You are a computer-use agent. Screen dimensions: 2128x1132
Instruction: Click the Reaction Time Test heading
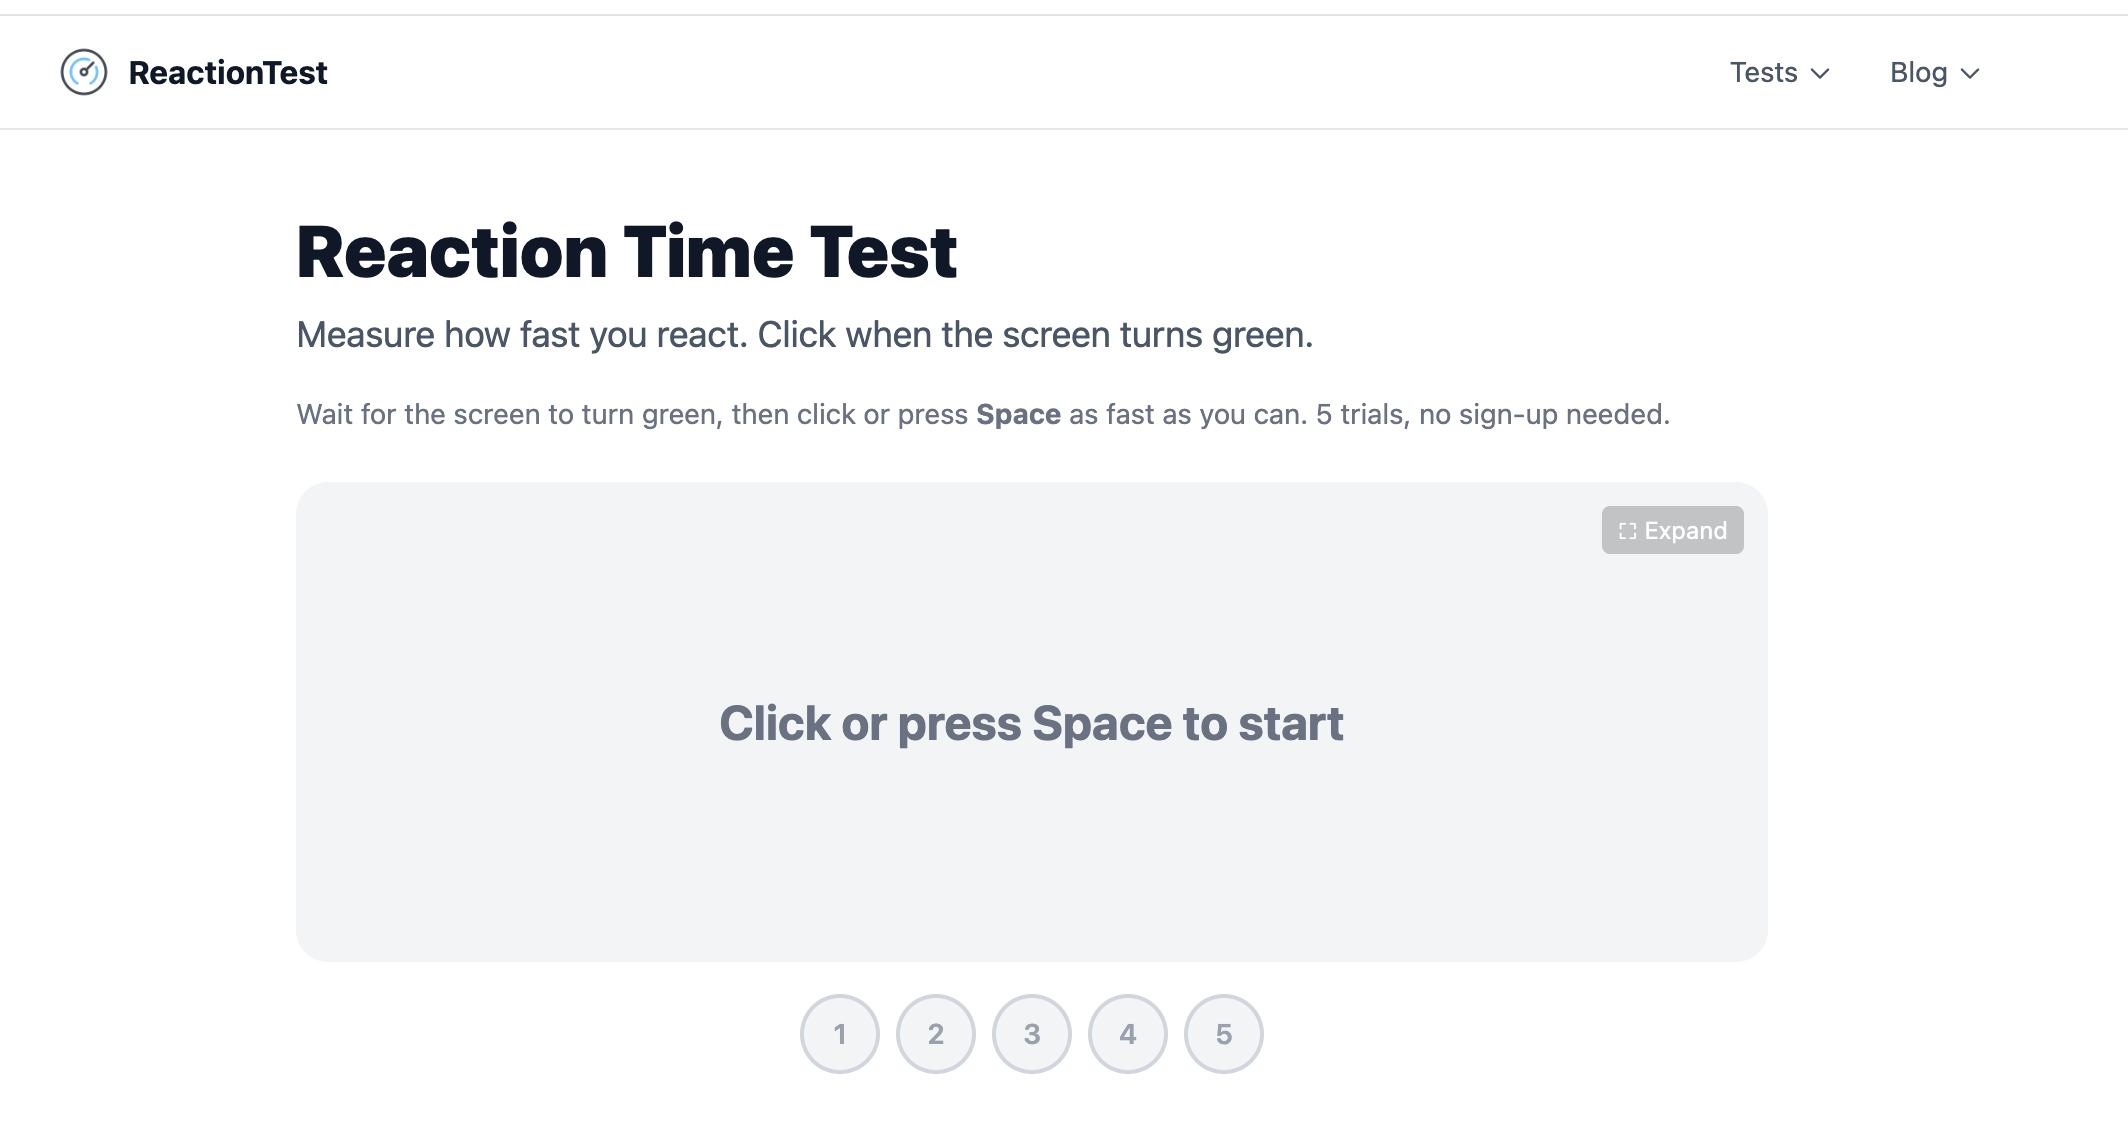(x=627, y=252)
